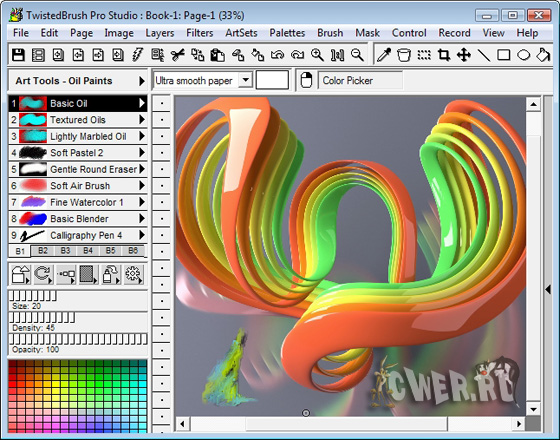The width and height of the screenshot is (560, 440).
Task: Select the Crop tool icon
Action: (x=444, y=55)
